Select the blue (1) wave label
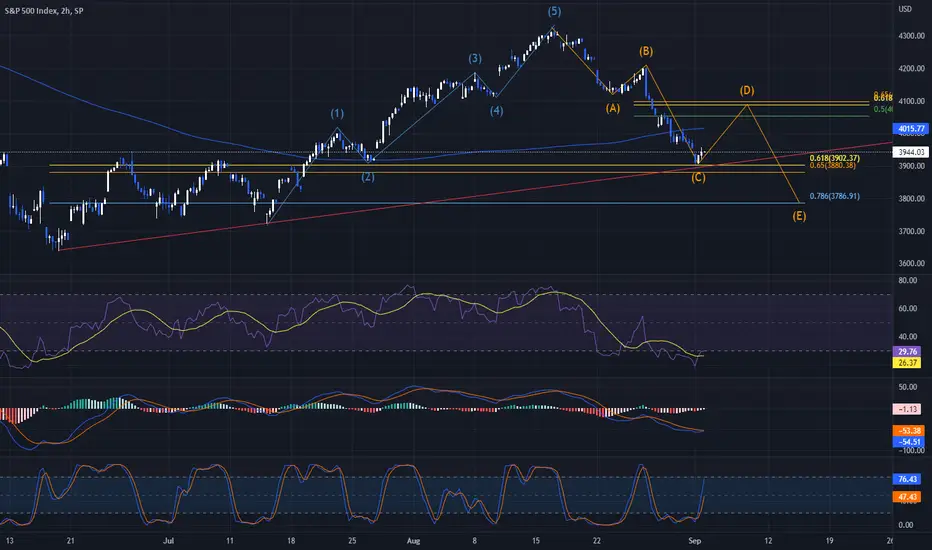 tap(337, 113)
